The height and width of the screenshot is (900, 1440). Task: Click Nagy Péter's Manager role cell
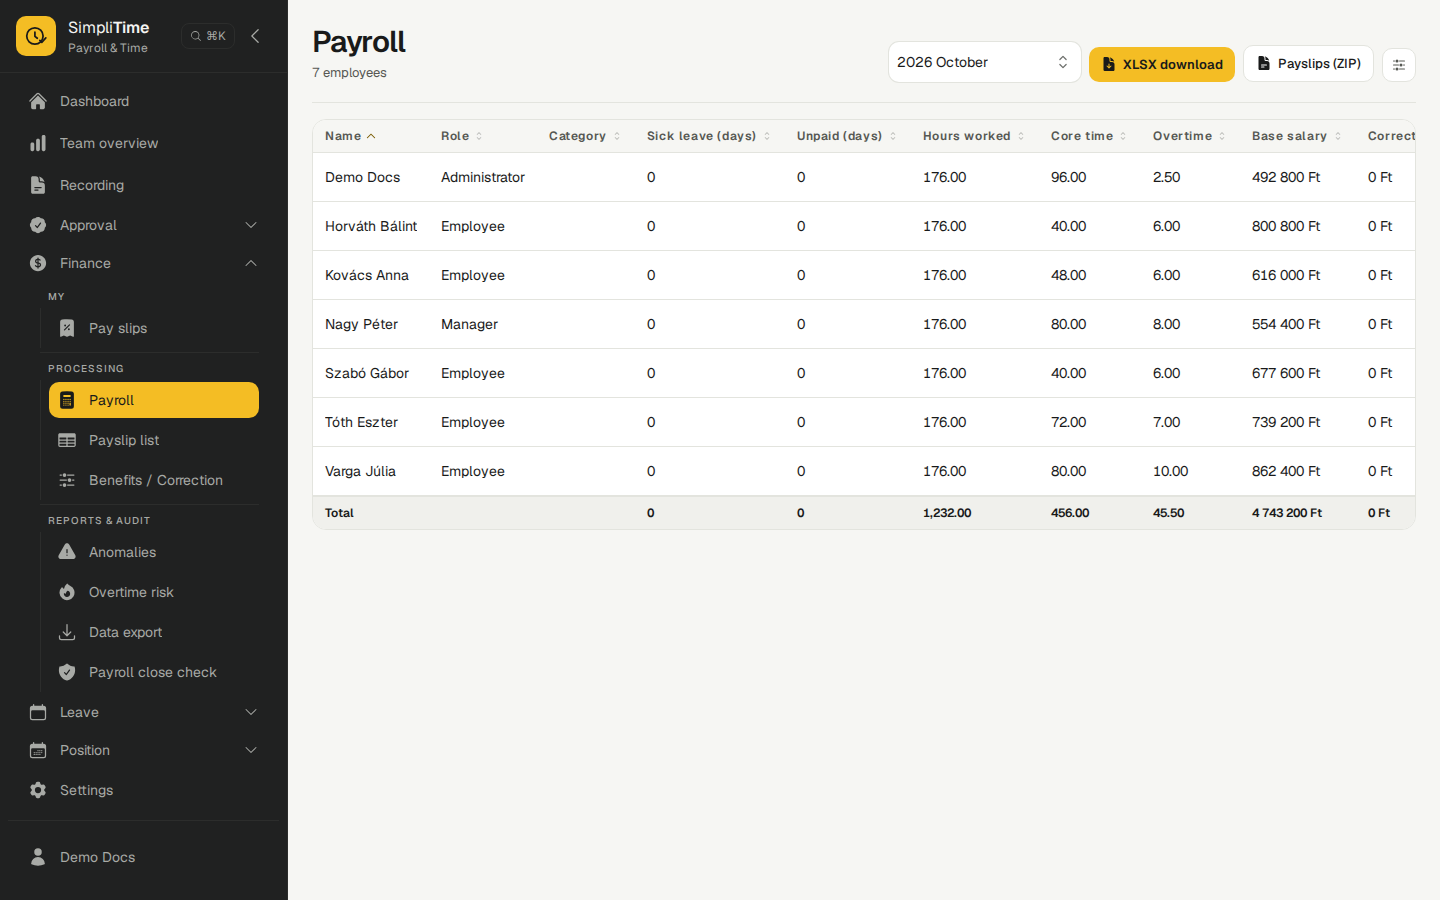(x=469, y=324)
